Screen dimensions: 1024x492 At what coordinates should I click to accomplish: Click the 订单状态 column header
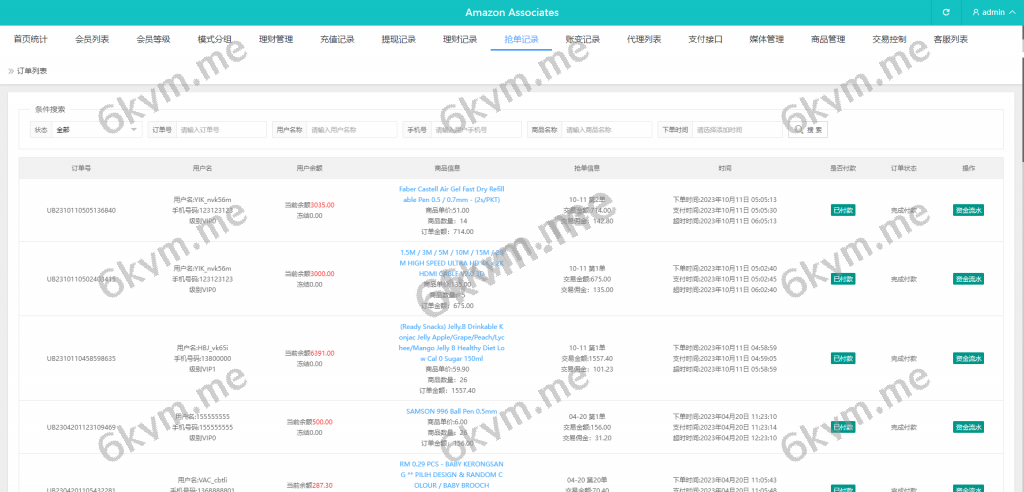click(904, 168)
